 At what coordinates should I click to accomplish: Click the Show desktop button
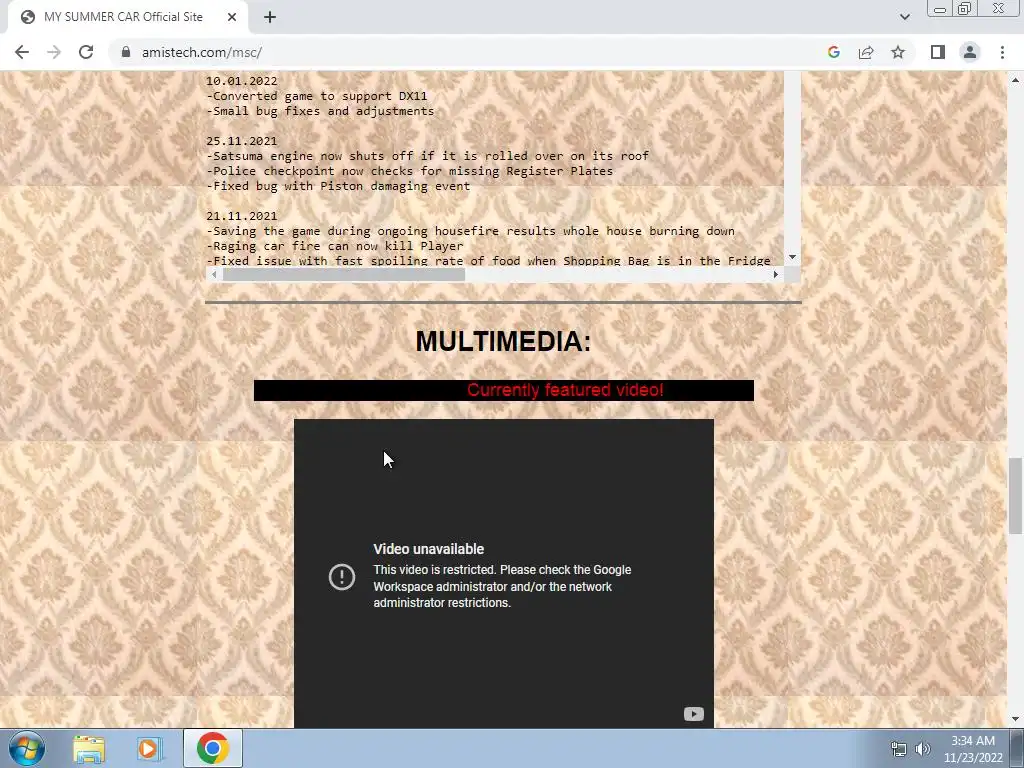(1017, 748)
